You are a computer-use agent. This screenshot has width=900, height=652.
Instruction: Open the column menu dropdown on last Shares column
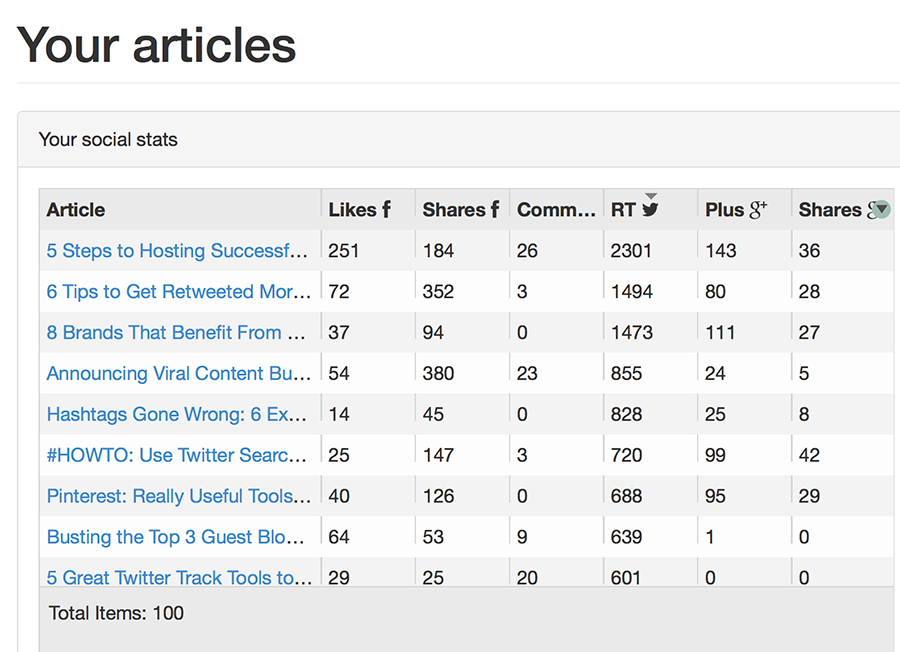click(x=880, y=210)
